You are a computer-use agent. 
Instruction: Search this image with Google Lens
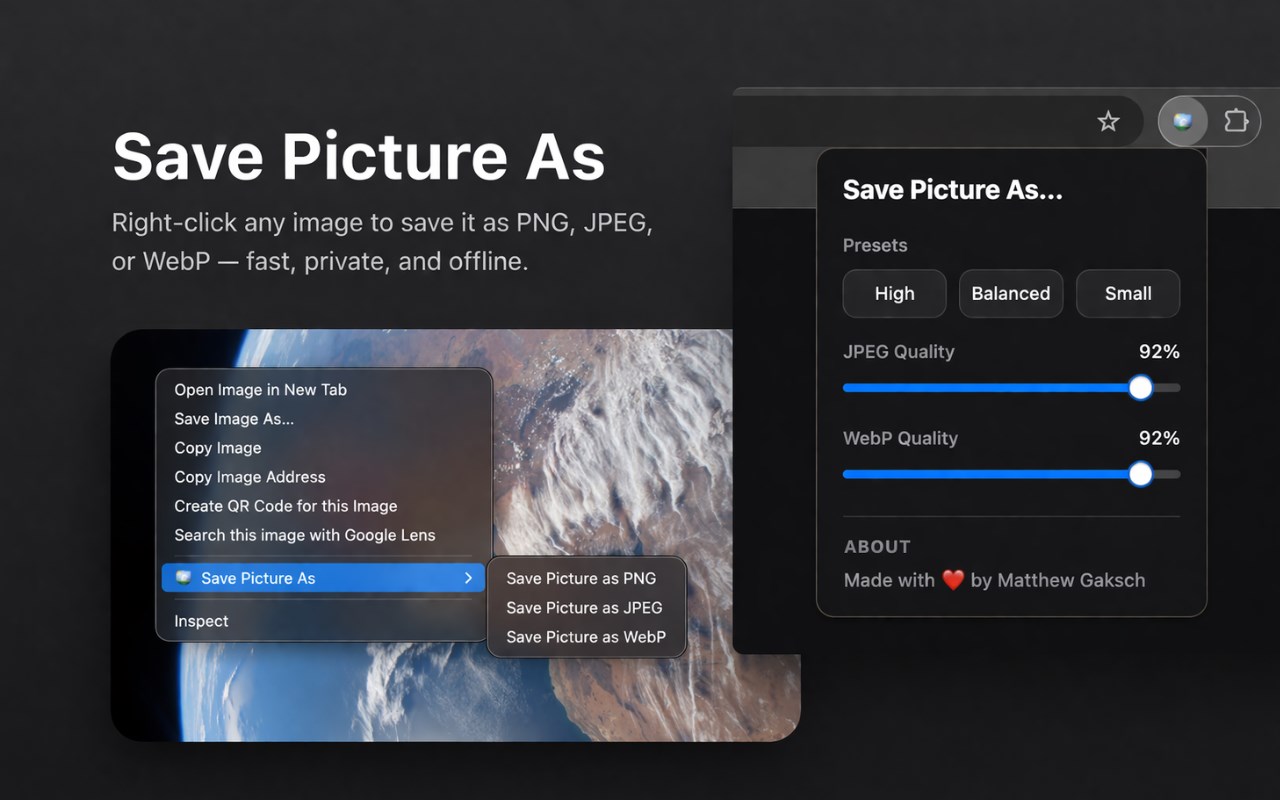[x=304, y=535]
